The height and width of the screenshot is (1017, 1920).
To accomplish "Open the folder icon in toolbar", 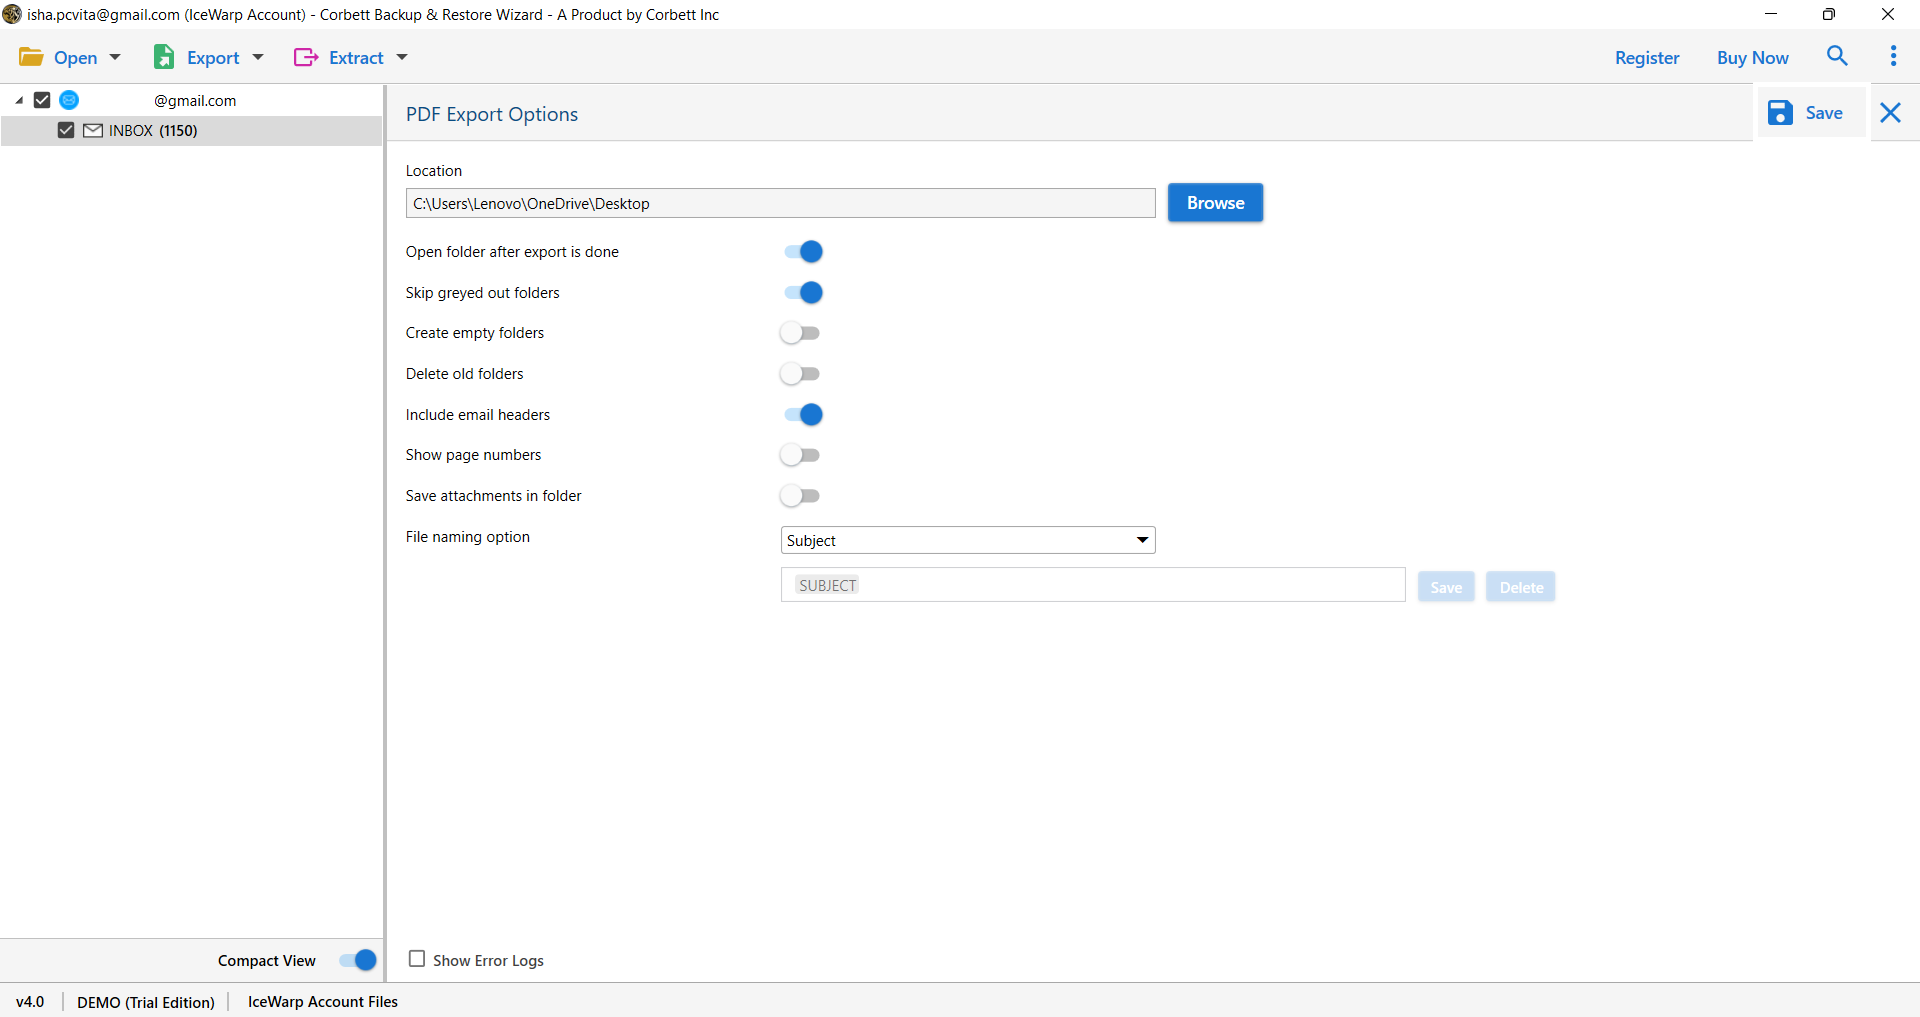I will [x=31, y=57].
